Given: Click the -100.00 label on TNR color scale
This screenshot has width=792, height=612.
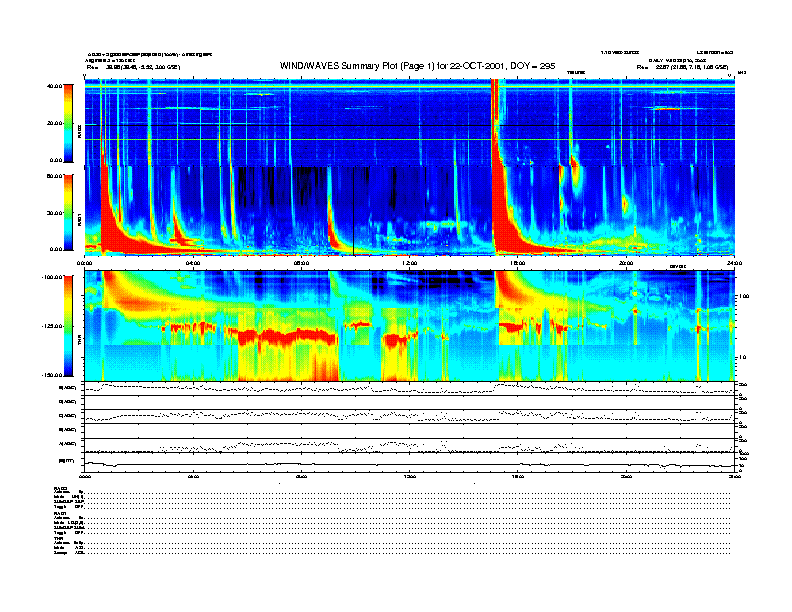Looking at the screenshot, I should pos(52,277).
